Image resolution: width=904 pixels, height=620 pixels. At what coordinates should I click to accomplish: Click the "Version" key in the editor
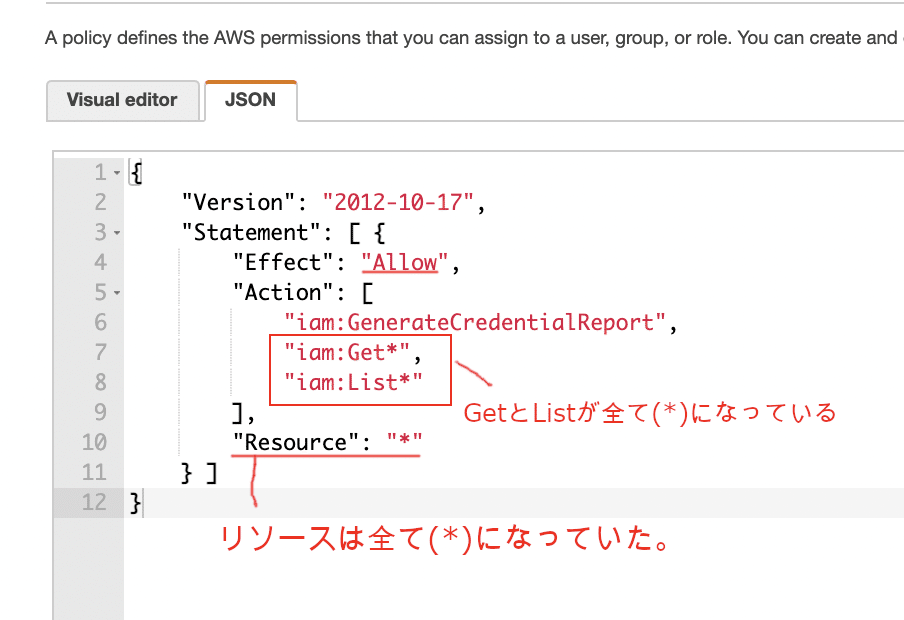point(239,202)
